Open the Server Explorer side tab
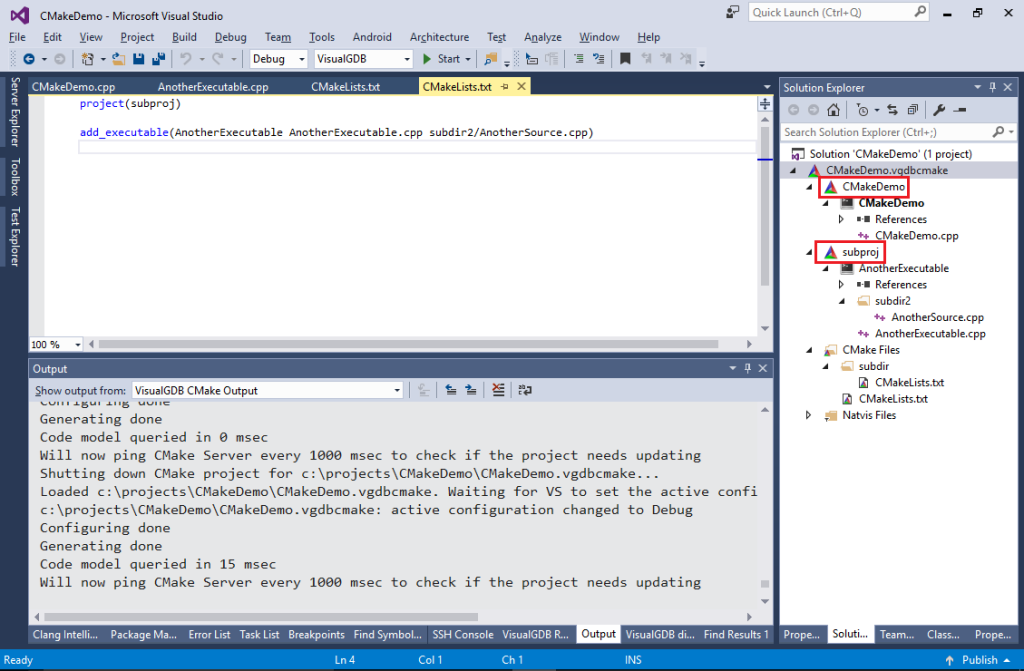This screenshot has height=671, width=1024. coord(14,112)
